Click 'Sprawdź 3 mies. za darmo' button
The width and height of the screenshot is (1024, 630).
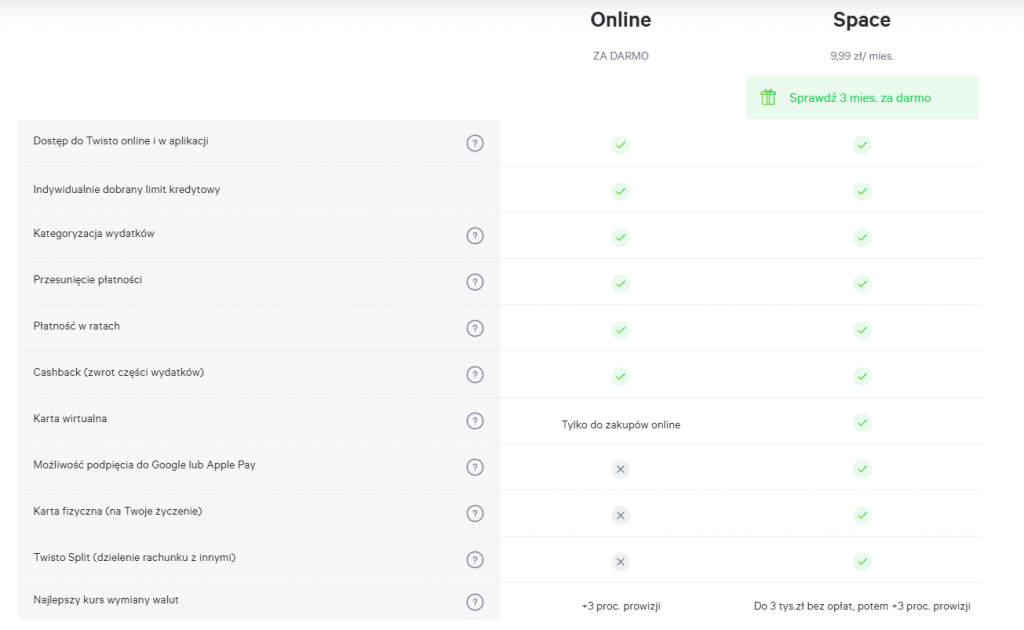(862, 97)
